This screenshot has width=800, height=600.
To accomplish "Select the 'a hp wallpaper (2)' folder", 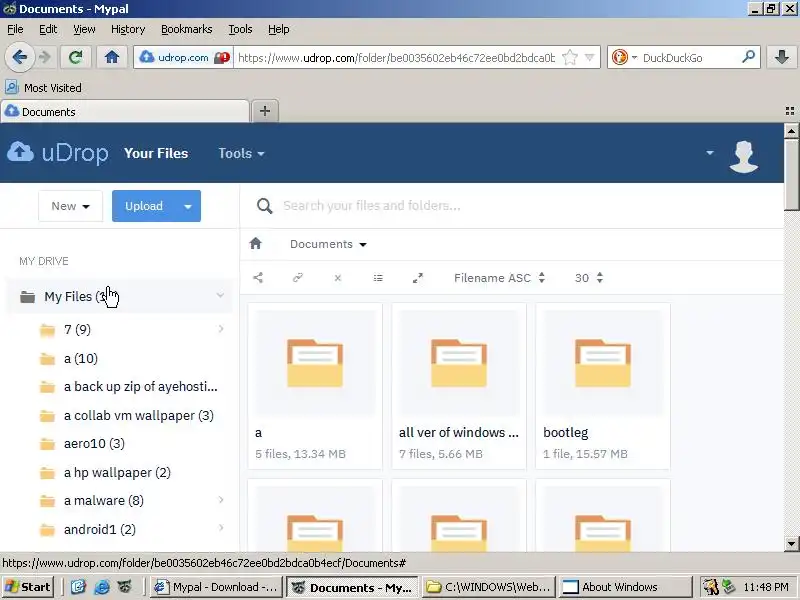I will click(117, 472).
